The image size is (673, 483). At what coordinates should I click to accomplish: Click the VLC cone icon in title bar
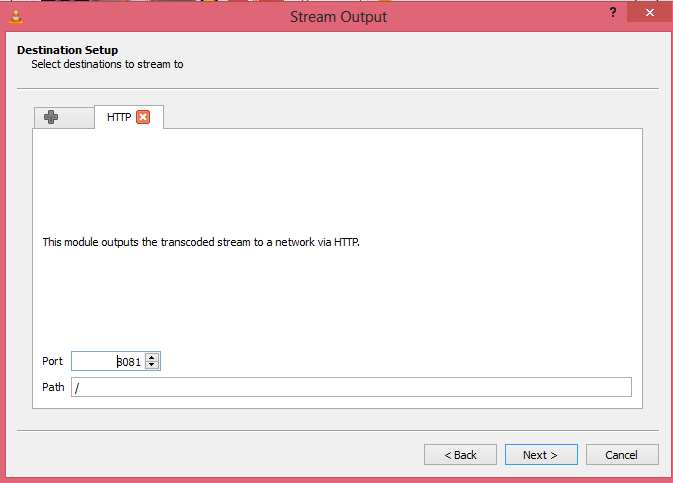16,16
